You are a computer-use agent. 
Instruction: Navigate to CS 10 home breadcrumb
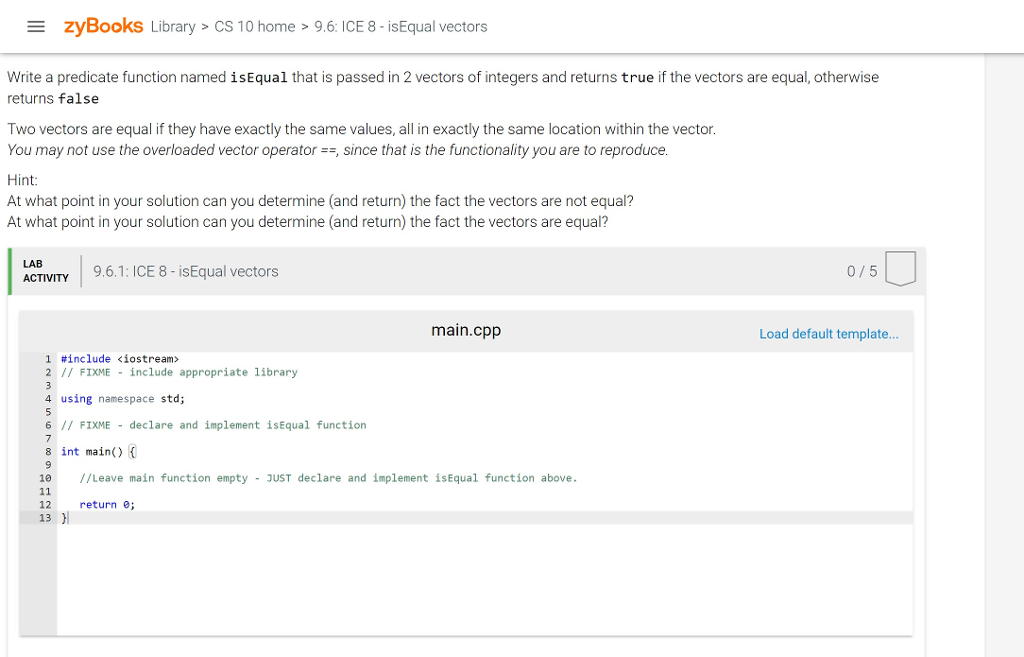tap(255, 27)
